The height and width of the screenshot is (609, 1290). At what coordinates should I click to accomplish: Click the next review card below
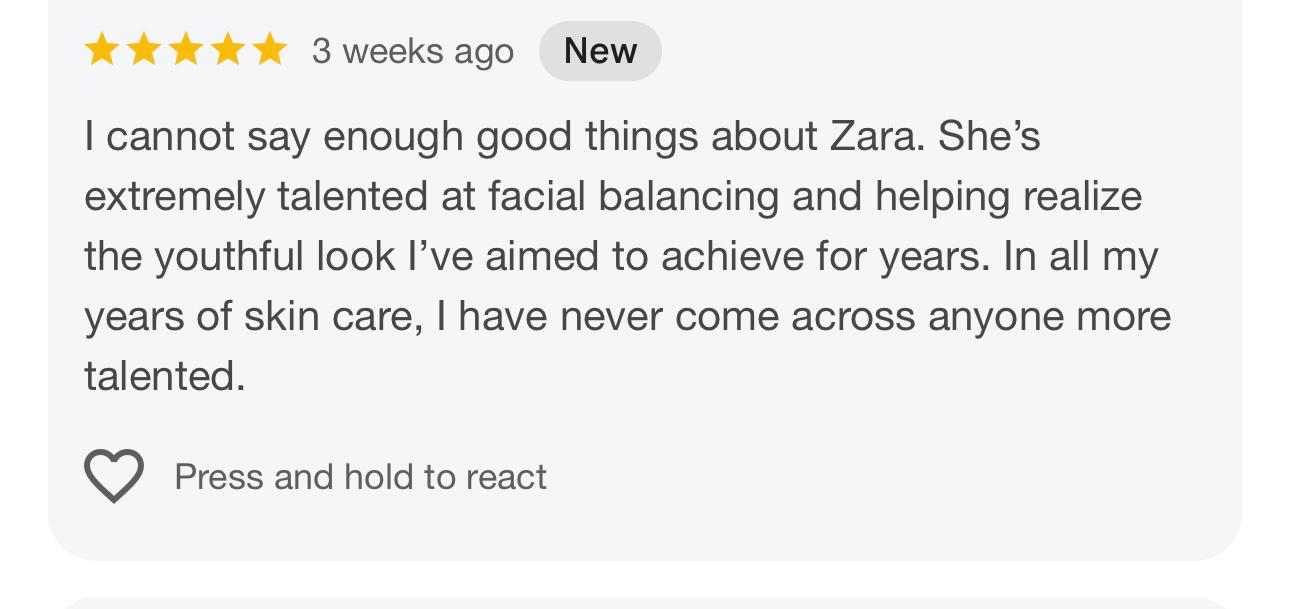click(x=645, y=603)
